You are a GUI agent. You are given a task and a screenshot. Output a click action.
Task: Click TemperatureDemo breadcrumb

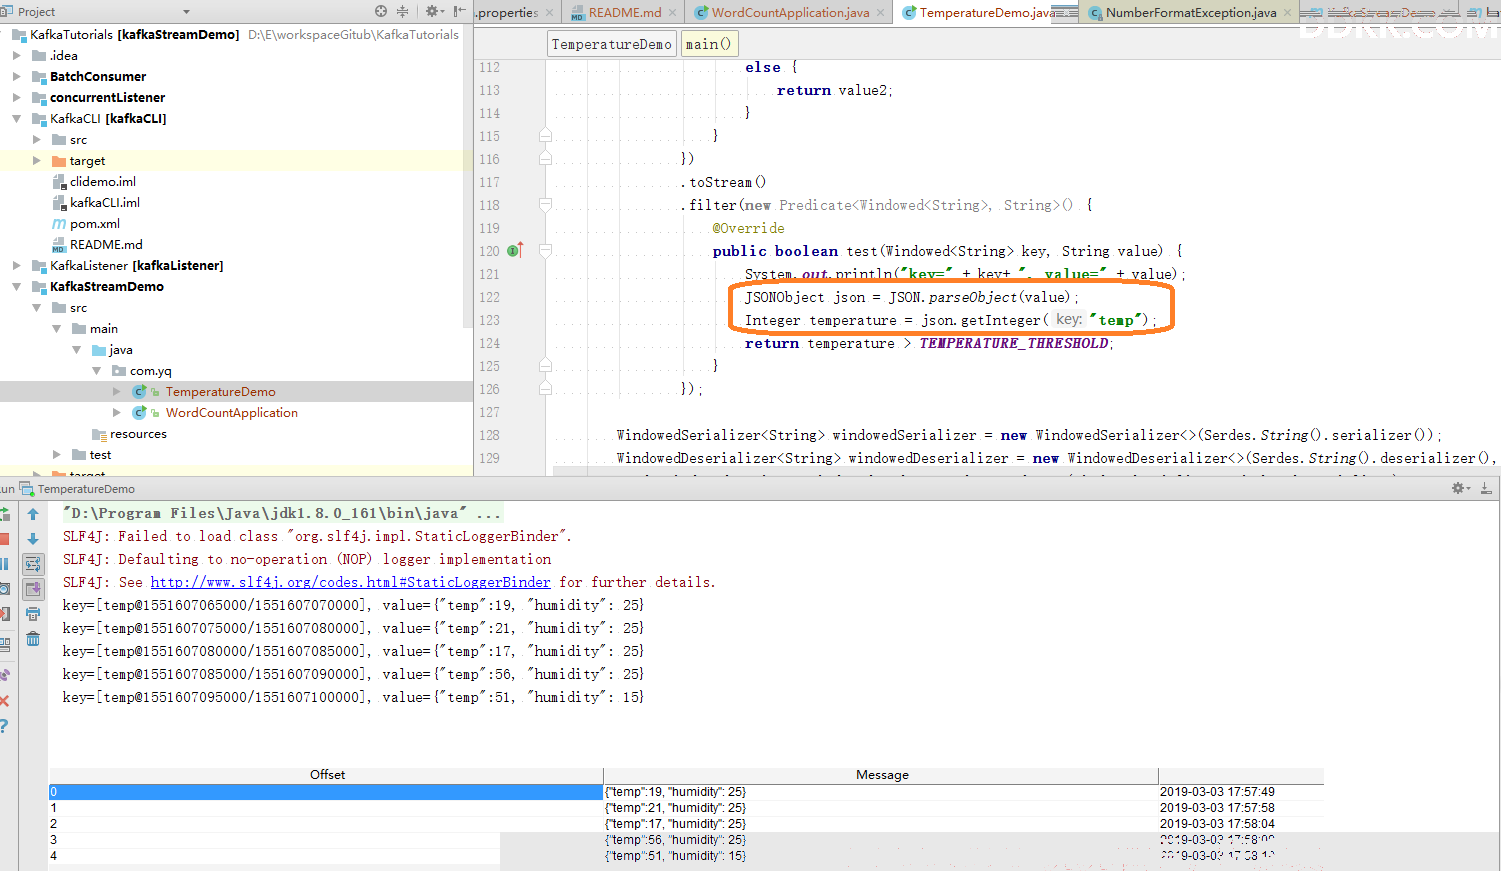[x=612, y=44]
